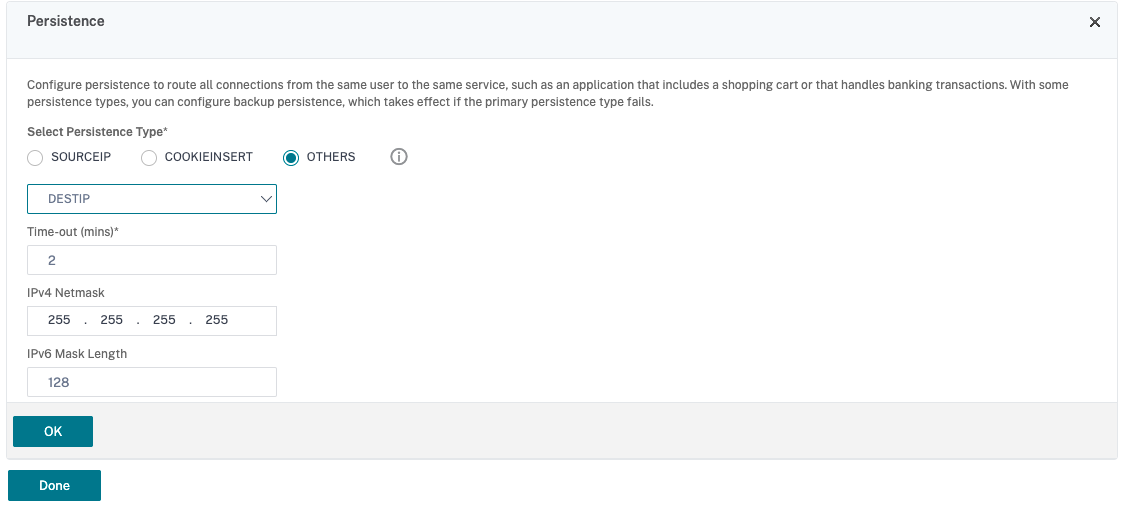
Task: Click the Time-out minutes input field
Action: (x=152, y=260)
